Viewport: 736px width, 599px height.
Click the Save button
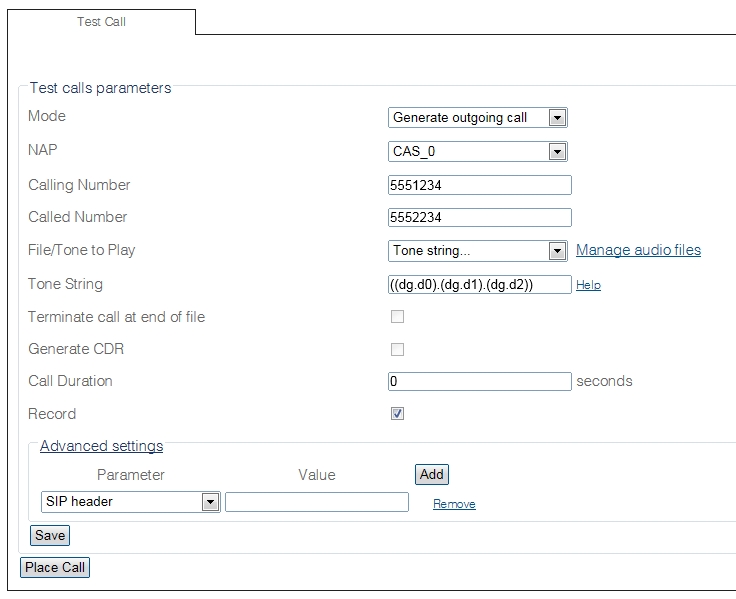(x=50, y=535)
